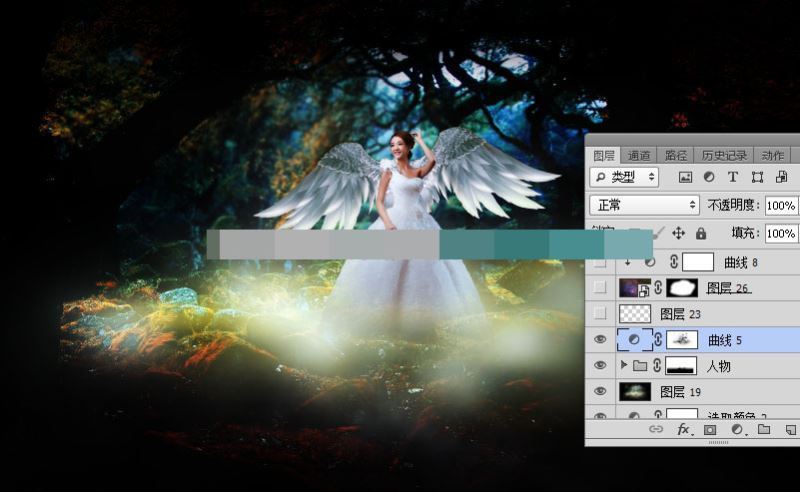Expand the 人物 group triangle
Viewport: 800px width, 492px height.
point(623,365)
